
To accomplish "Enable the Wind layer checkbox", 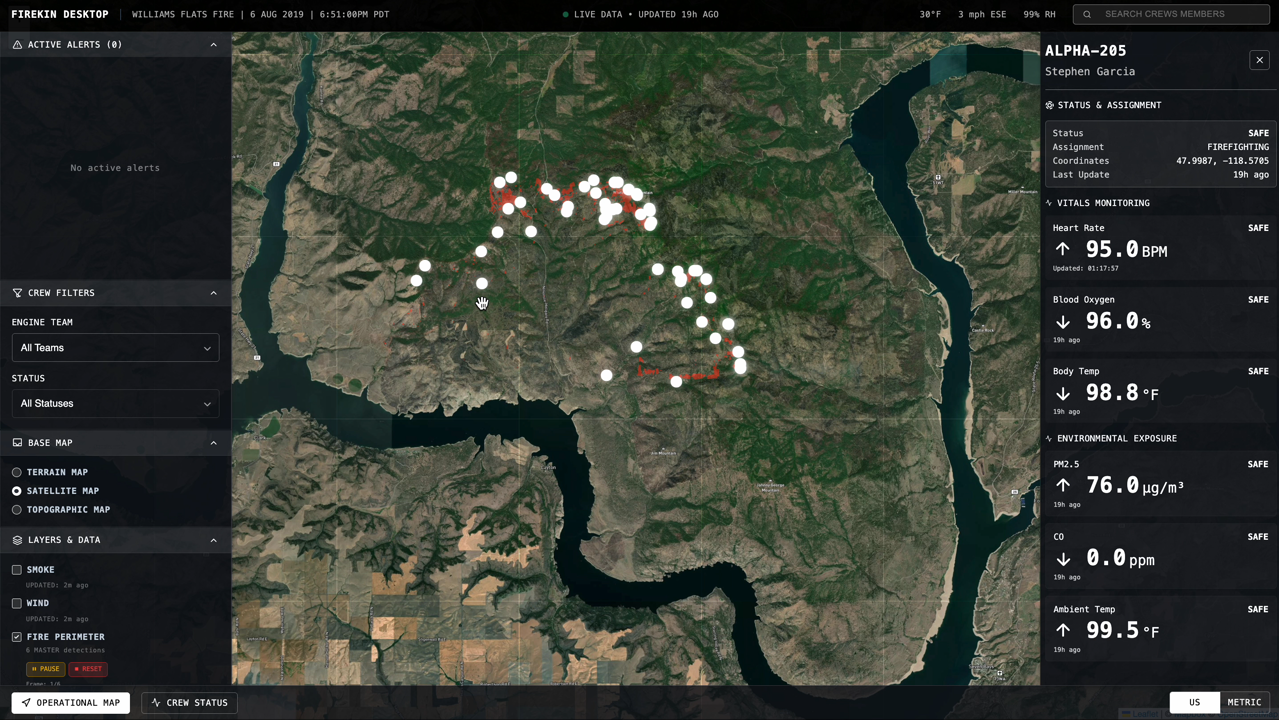I will pos(17,603).
